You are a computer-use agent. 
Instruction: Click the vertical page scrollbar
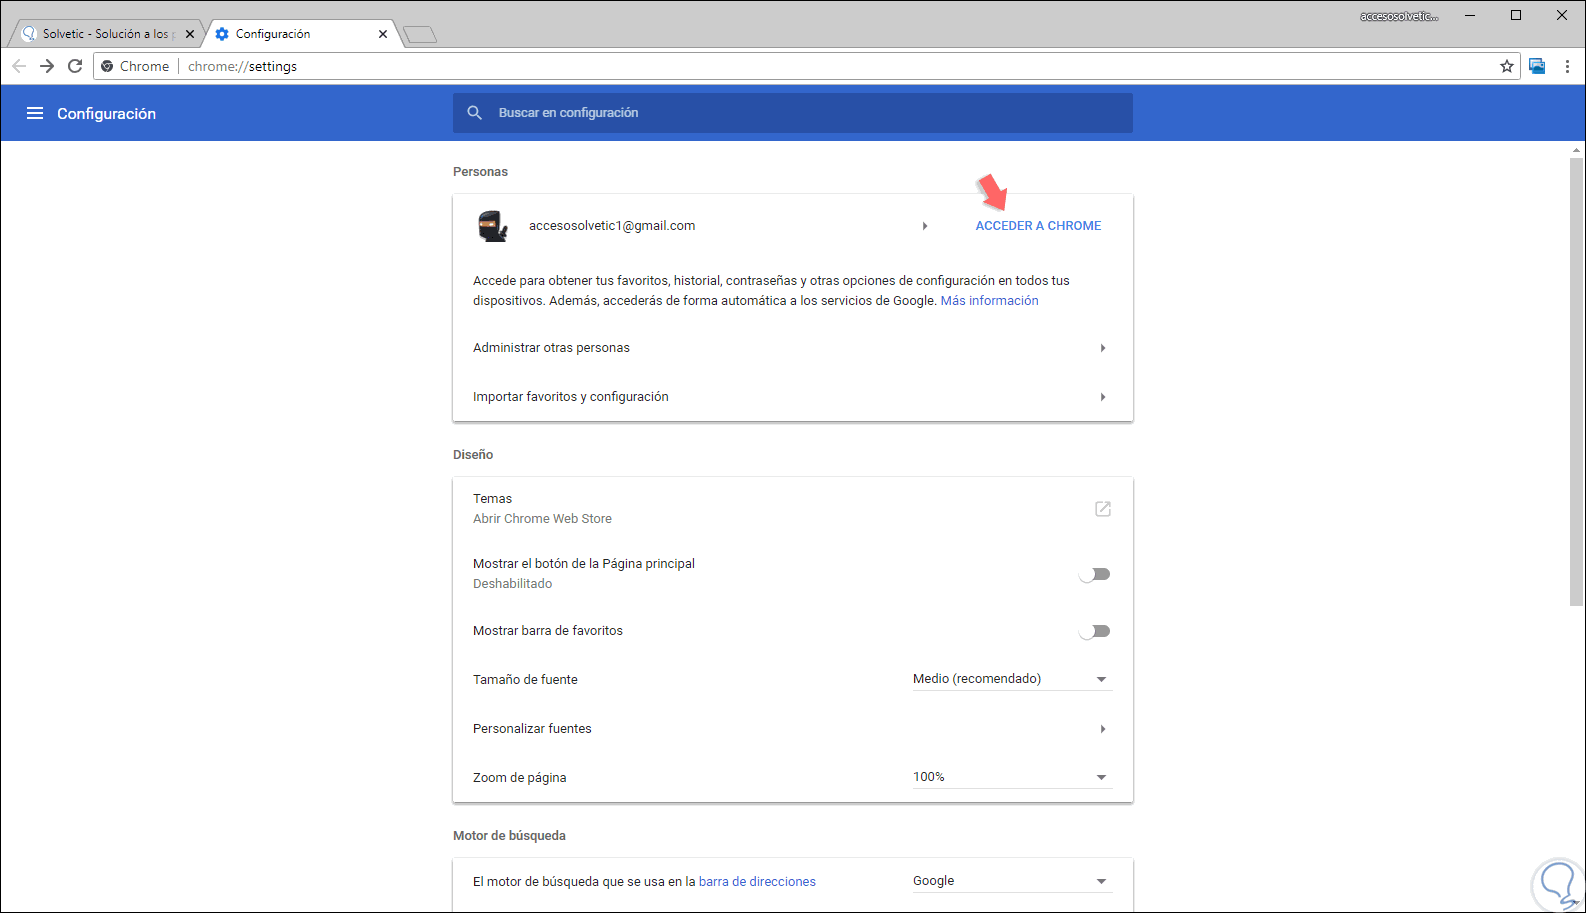[x=1577, y=380]
